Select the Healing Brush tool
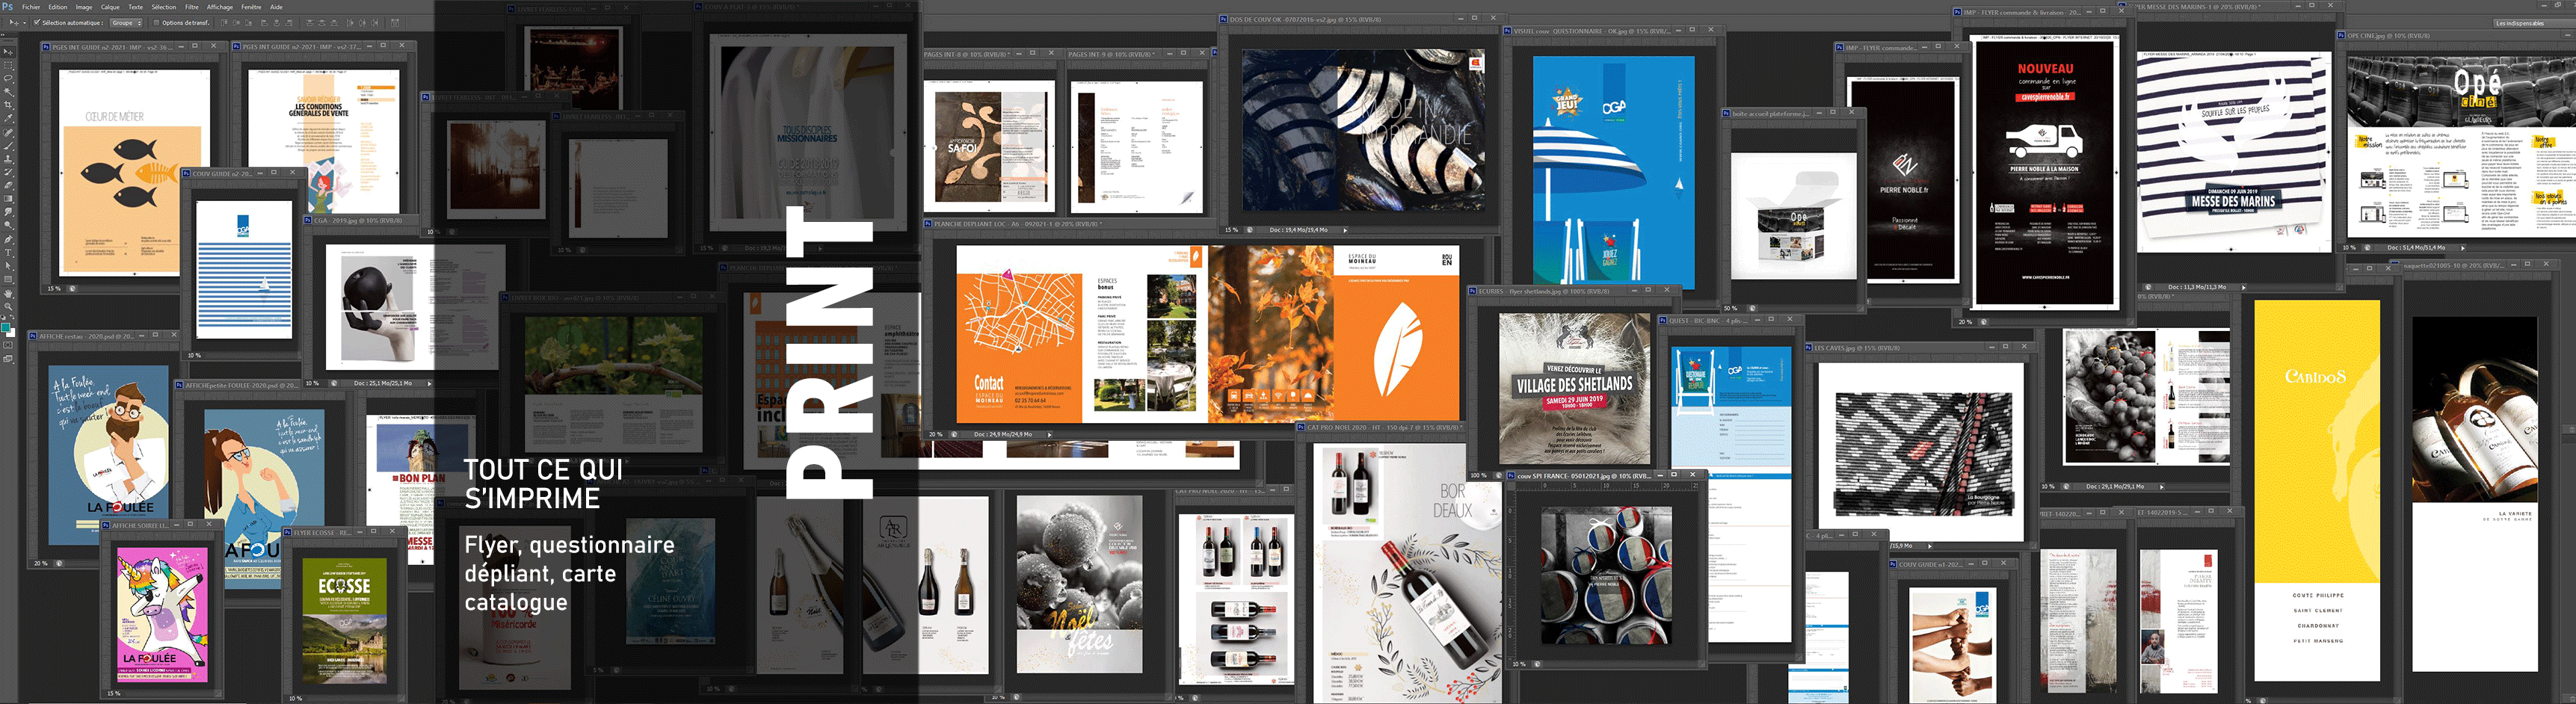 [8, 133]
